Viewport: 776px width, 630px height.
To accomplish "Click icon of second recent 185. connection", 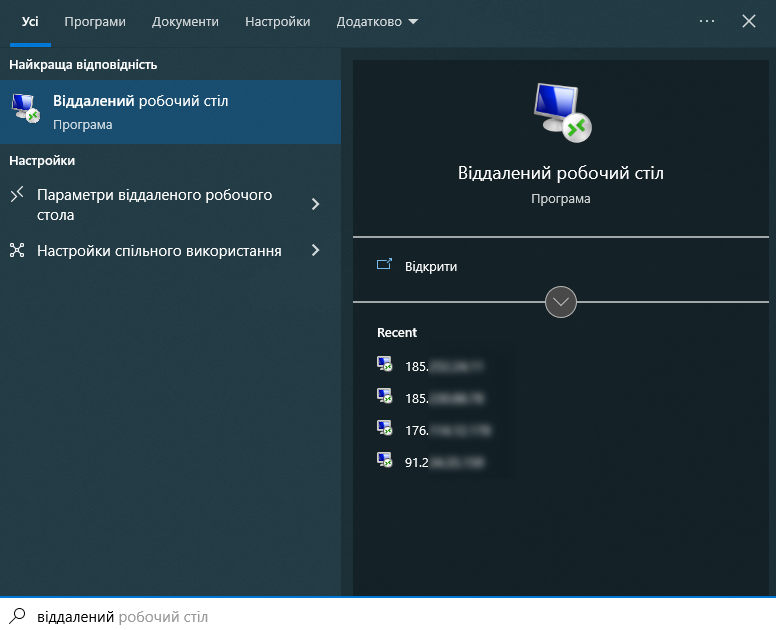I will pos(385,396).
